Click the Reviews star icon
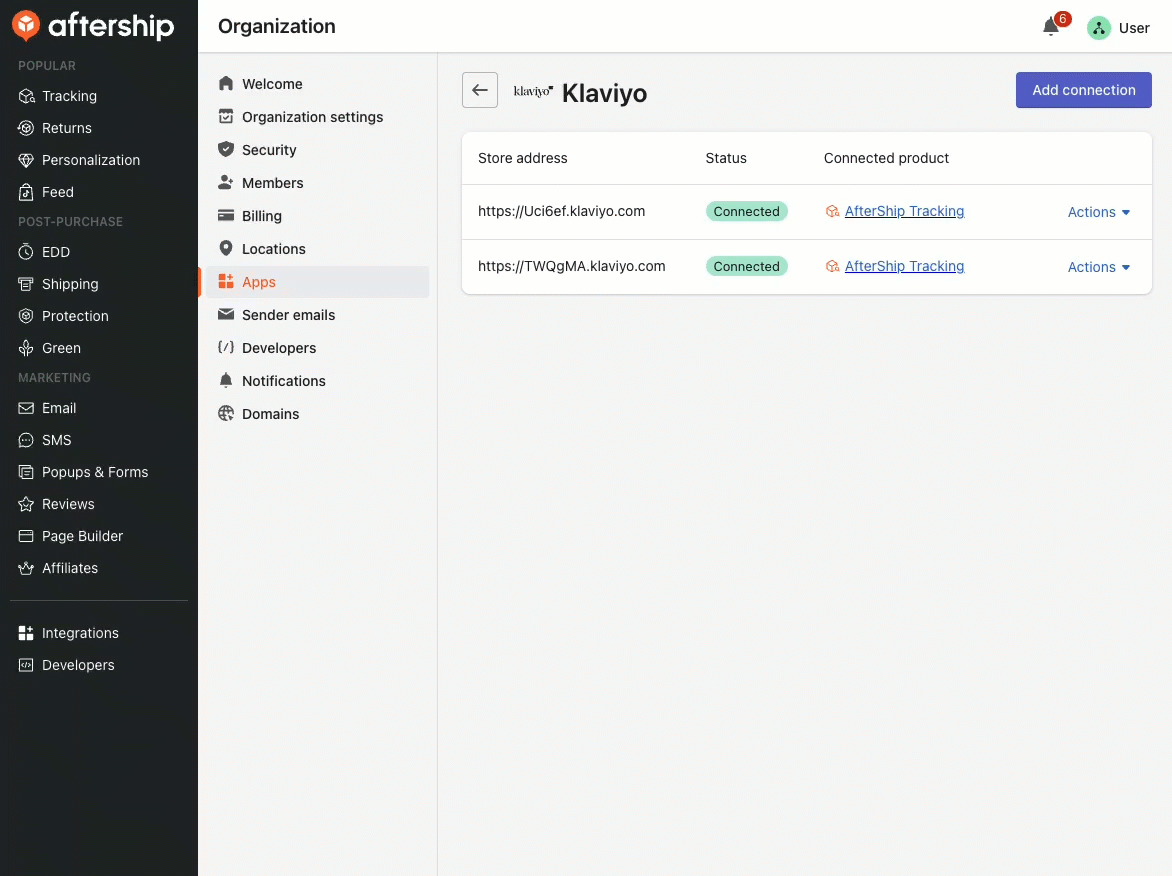1172x876 pixels. (x=26, y=505)
